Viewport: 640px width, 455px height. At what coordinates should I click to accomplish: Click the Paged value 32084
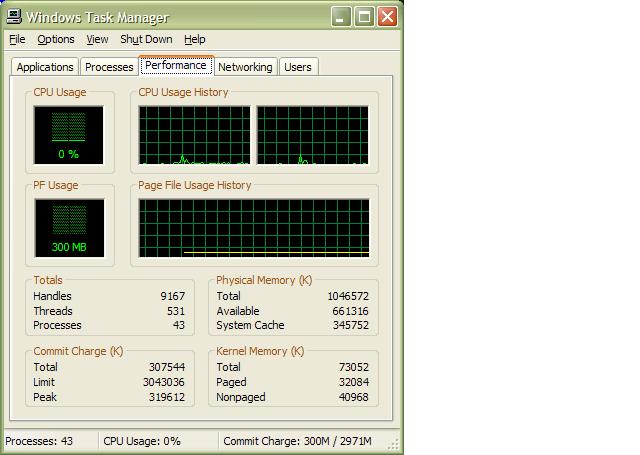(354, 382)
